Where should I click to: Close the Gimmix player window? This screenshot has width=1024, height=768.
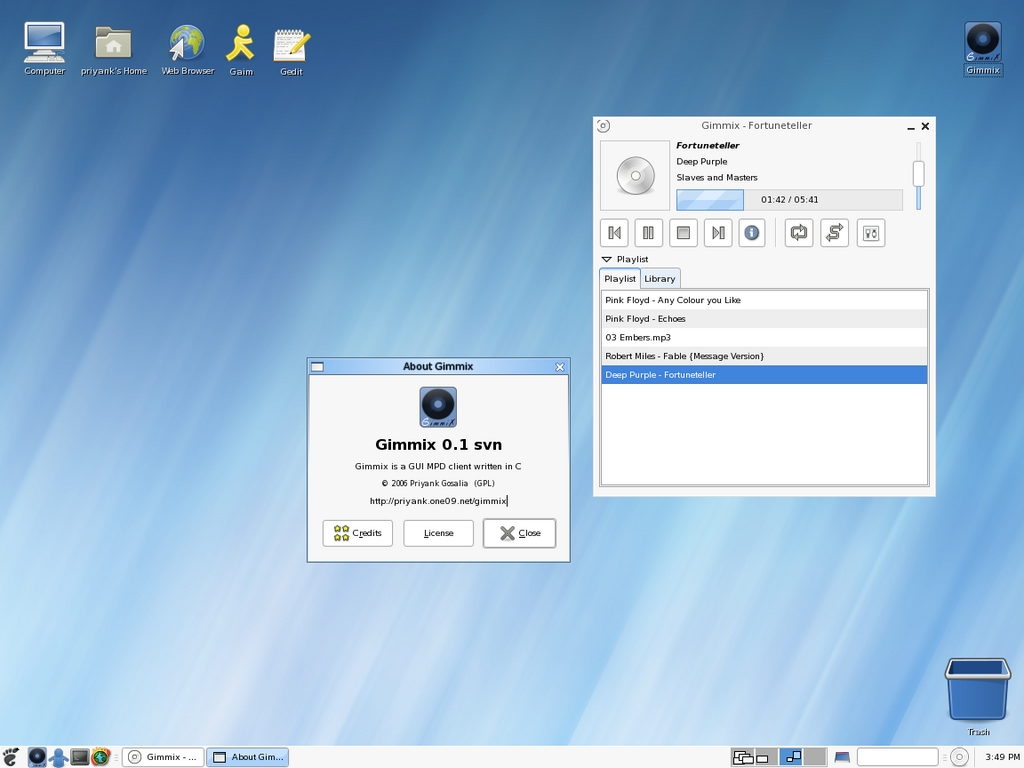point(925,126)
